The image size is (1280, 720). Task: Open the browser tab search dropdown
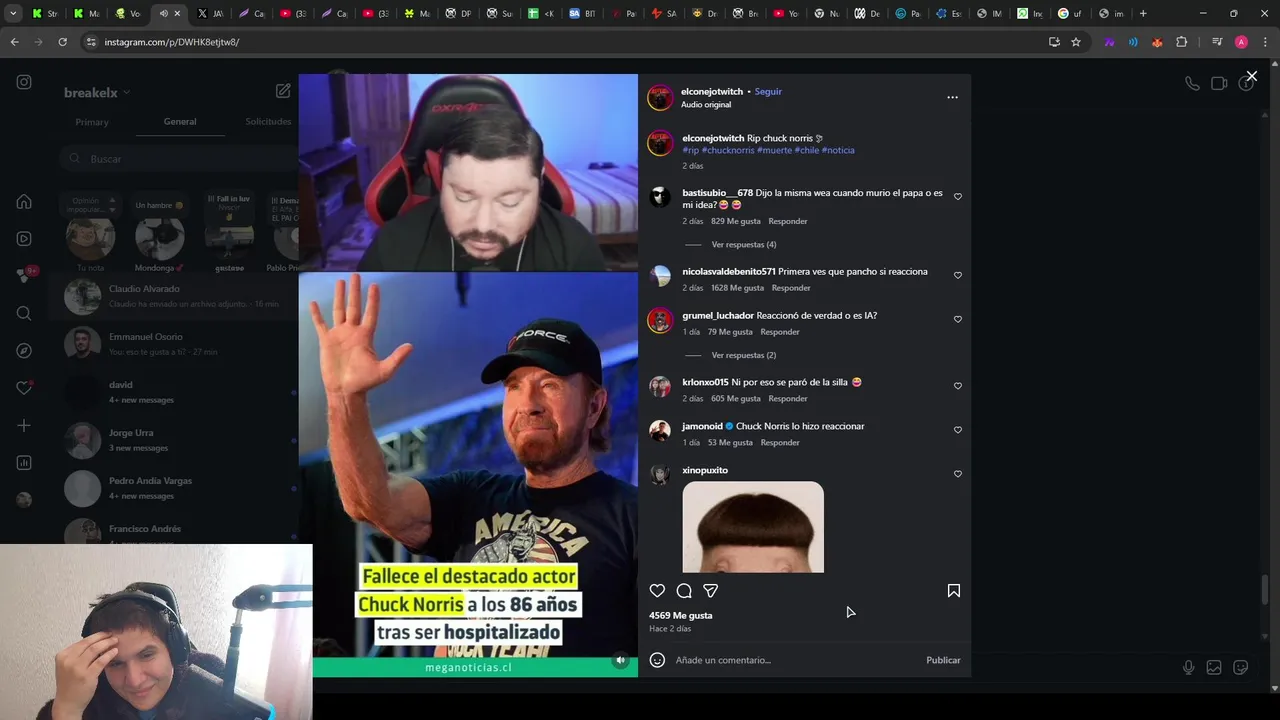[x=13, y=14]
